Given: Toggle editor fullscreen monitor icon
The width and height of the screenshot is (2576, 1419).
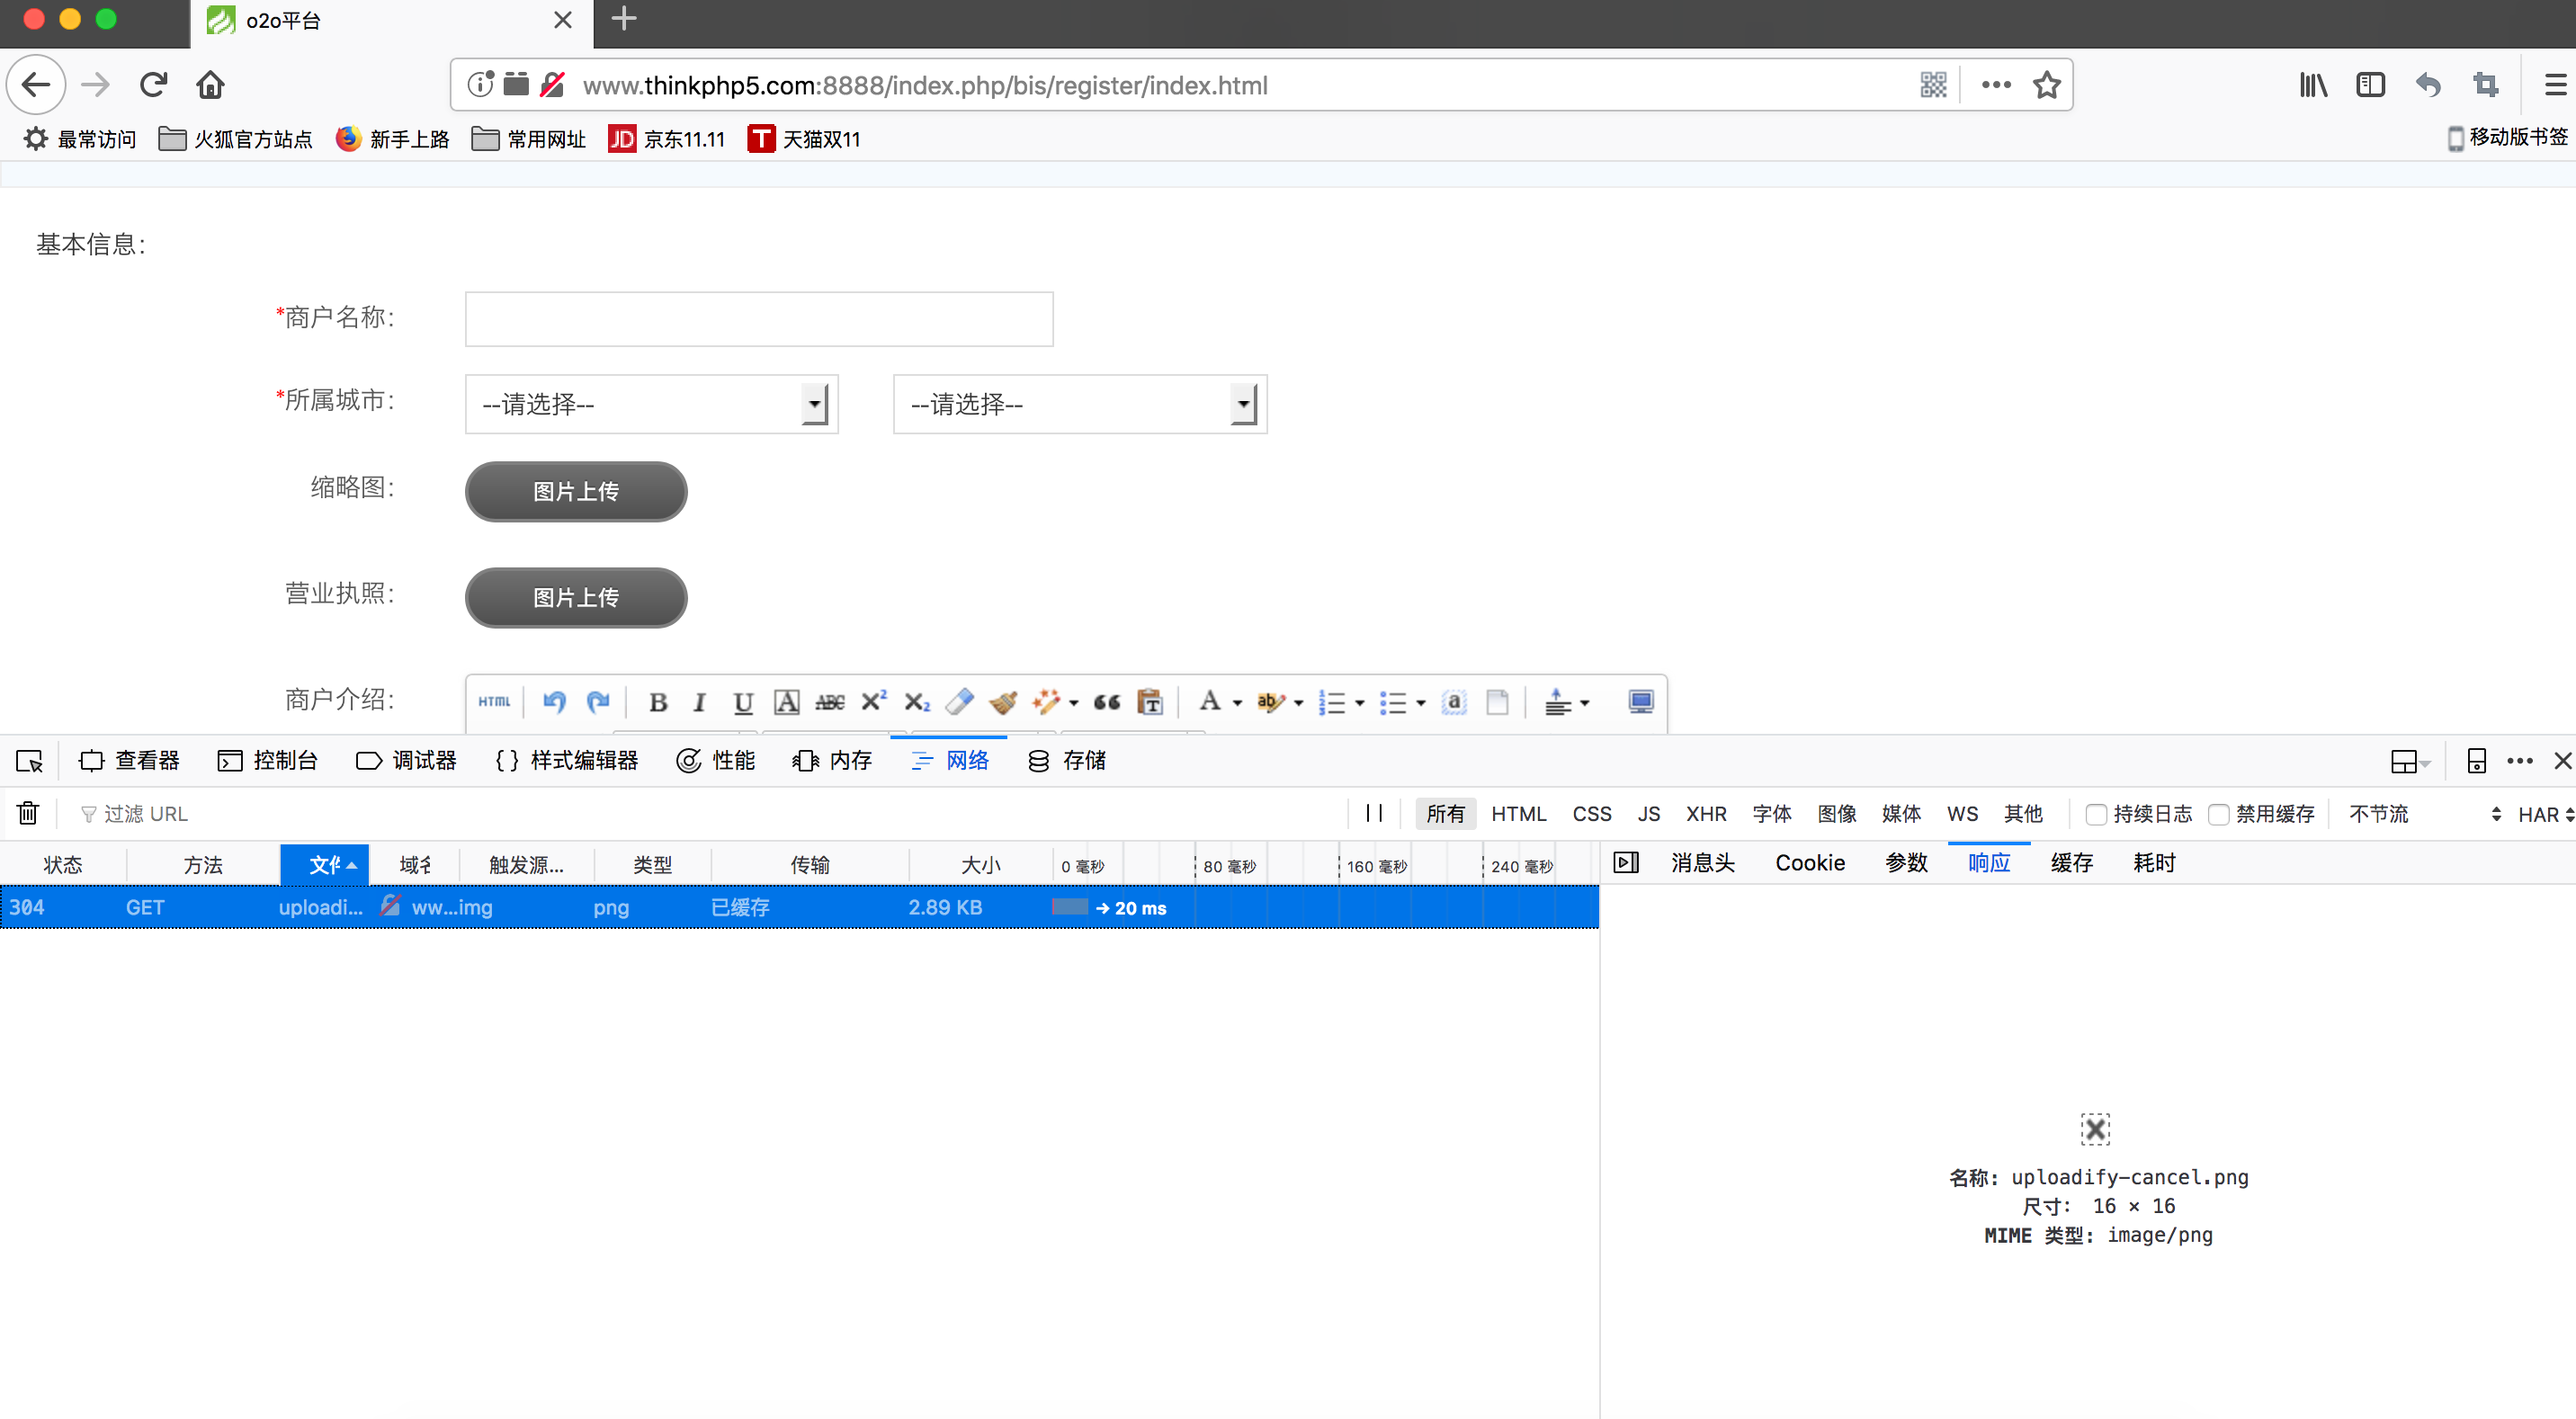Looking at the screenshot, I should tap(1641, 702).
